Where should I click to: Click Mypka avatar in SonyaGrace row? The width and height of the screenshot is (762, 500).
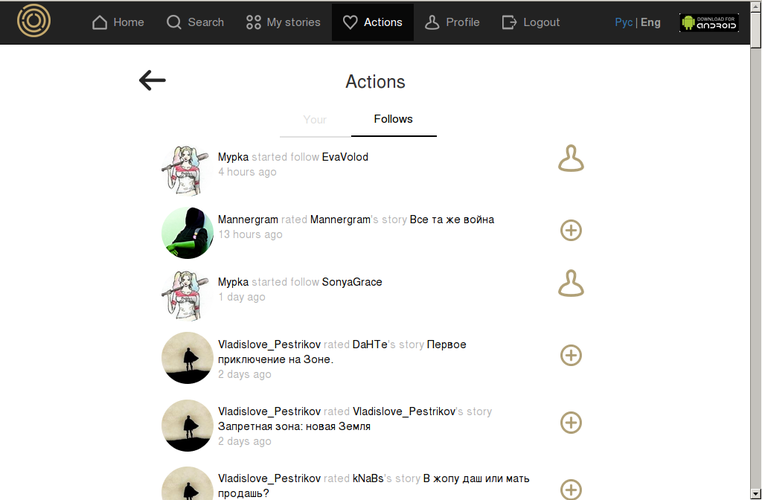tap(187, 295)
